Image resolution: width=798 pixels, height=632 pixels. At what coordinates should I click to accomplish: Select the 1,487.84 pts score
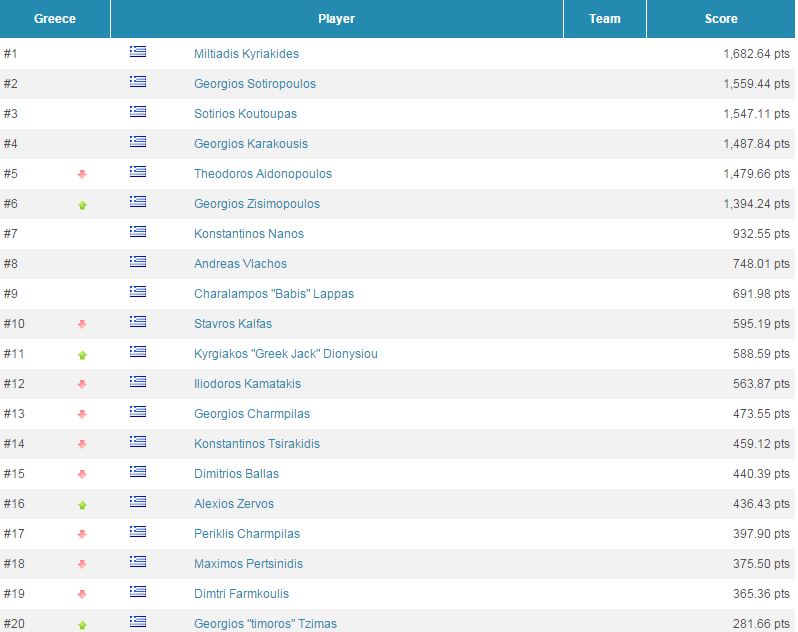click(756, 143)
